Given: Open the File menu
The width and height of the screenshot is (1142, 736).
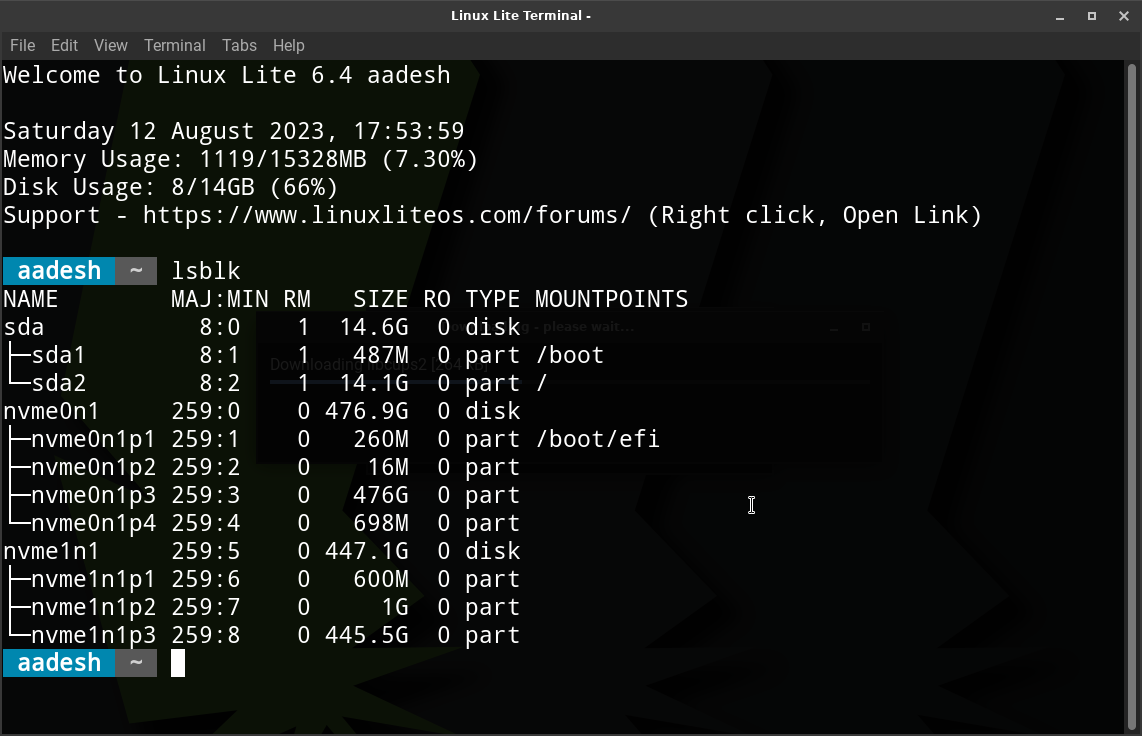Looking at the screenshot, I should [22, 45].
